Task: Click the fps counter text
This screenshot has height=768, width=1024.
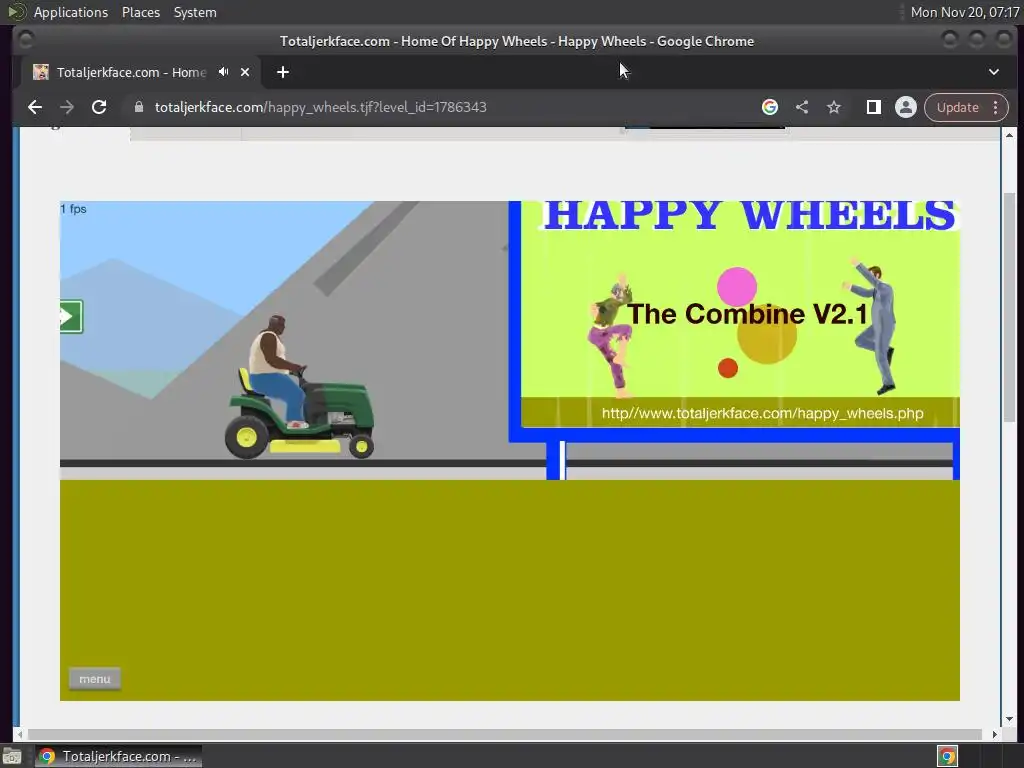Action: pyautogui.click(x=73, y=209)
